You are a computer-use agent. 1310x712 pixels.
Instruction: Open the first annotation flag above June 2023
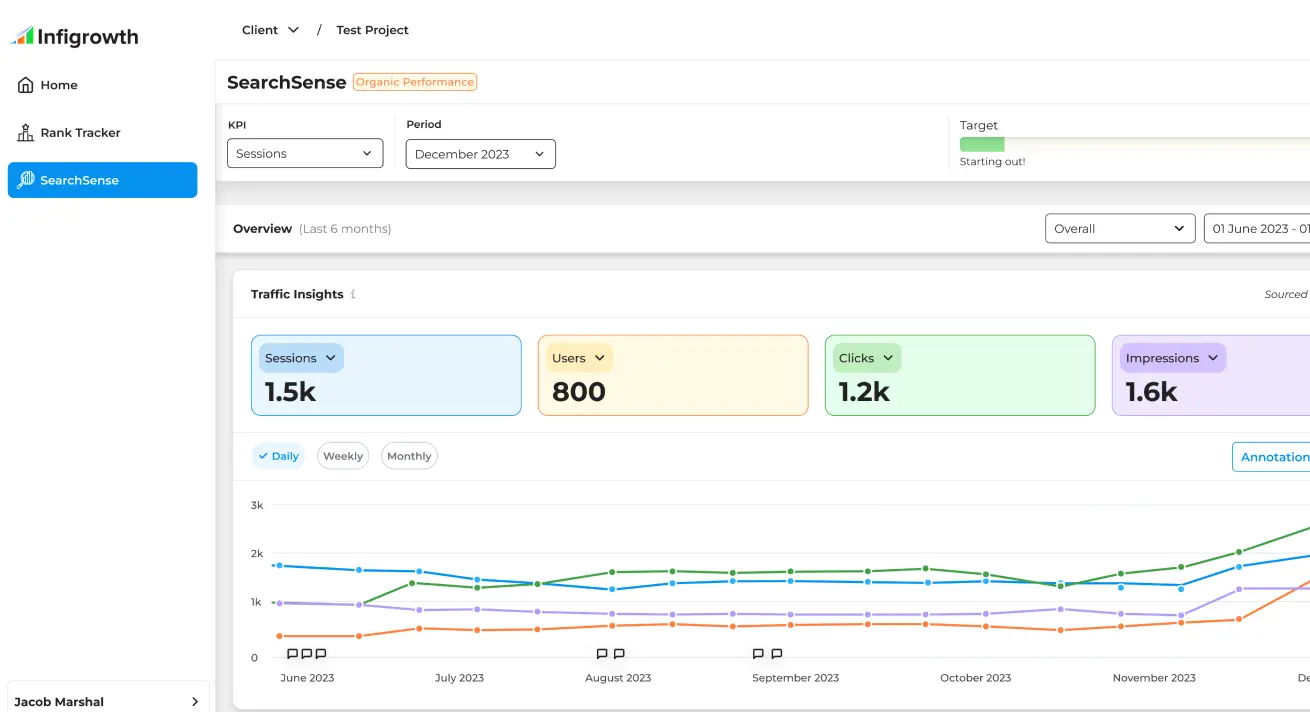293,653
